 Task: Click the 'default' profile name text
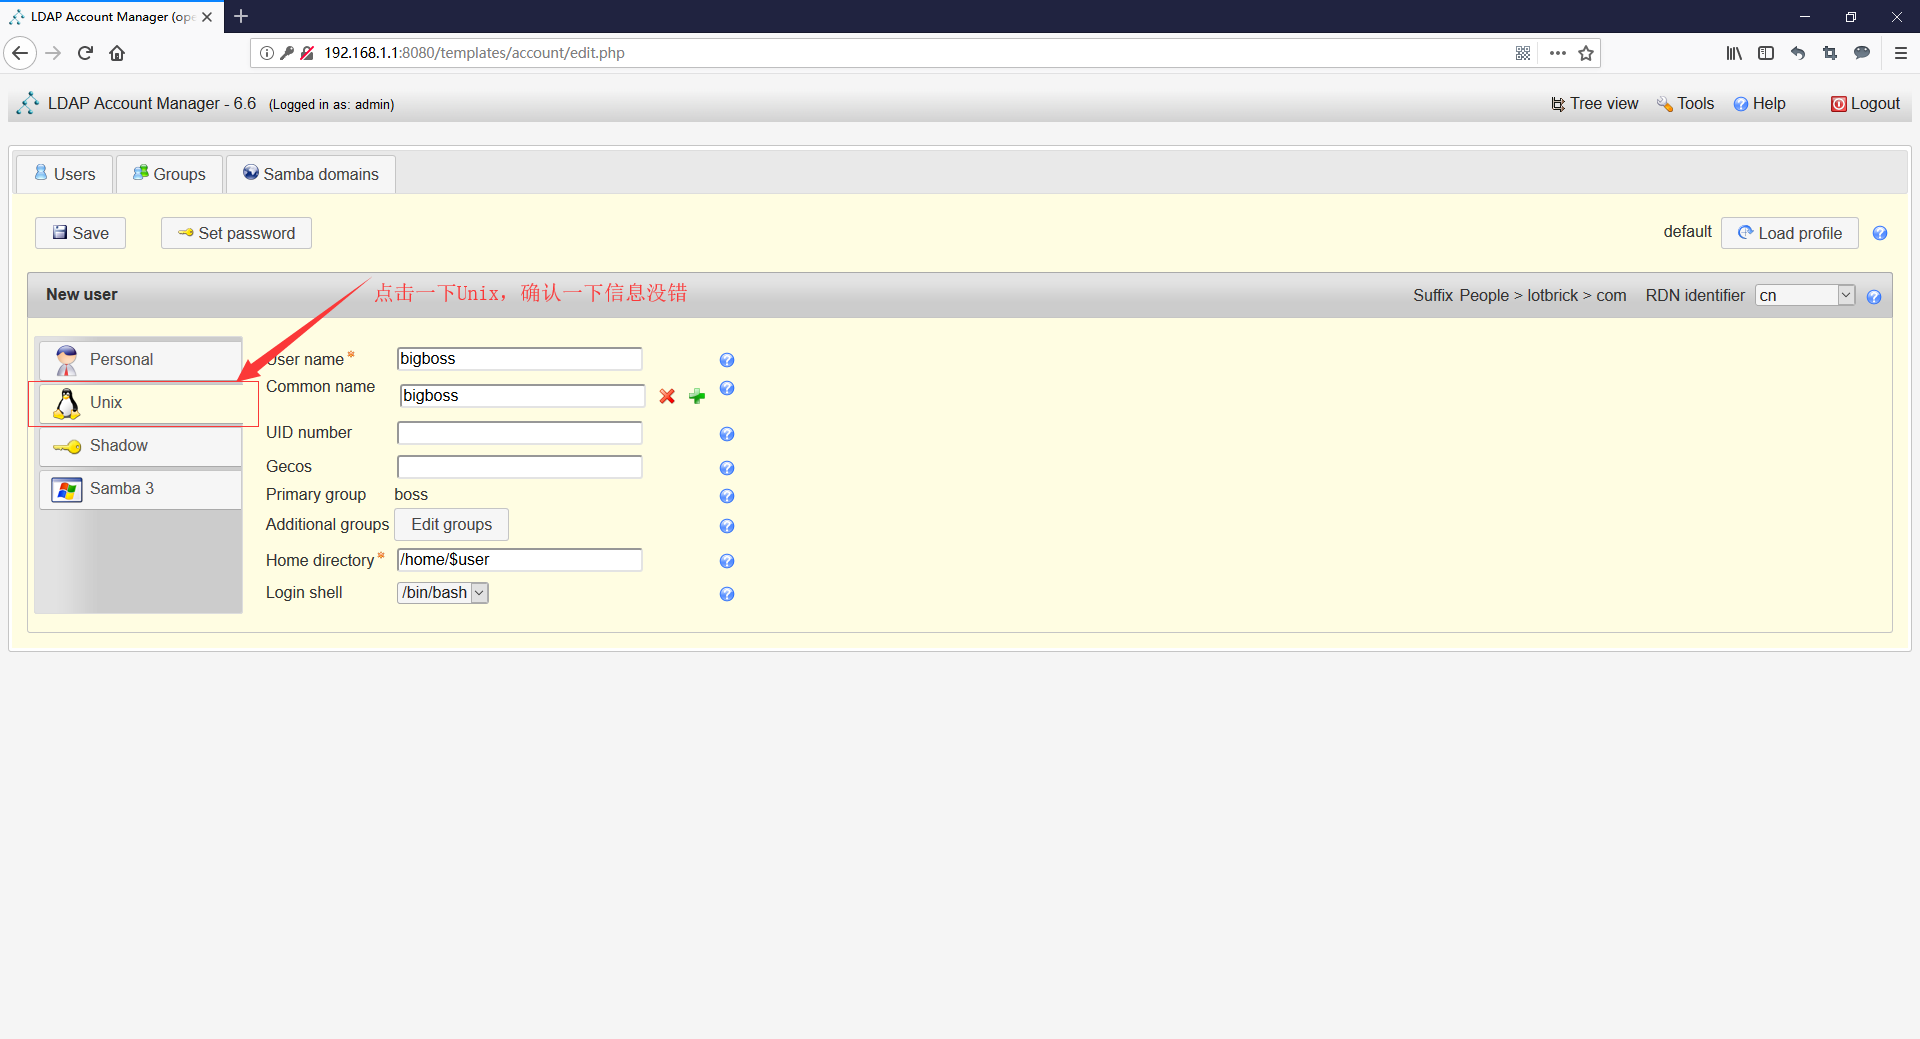pos(1687,232)
